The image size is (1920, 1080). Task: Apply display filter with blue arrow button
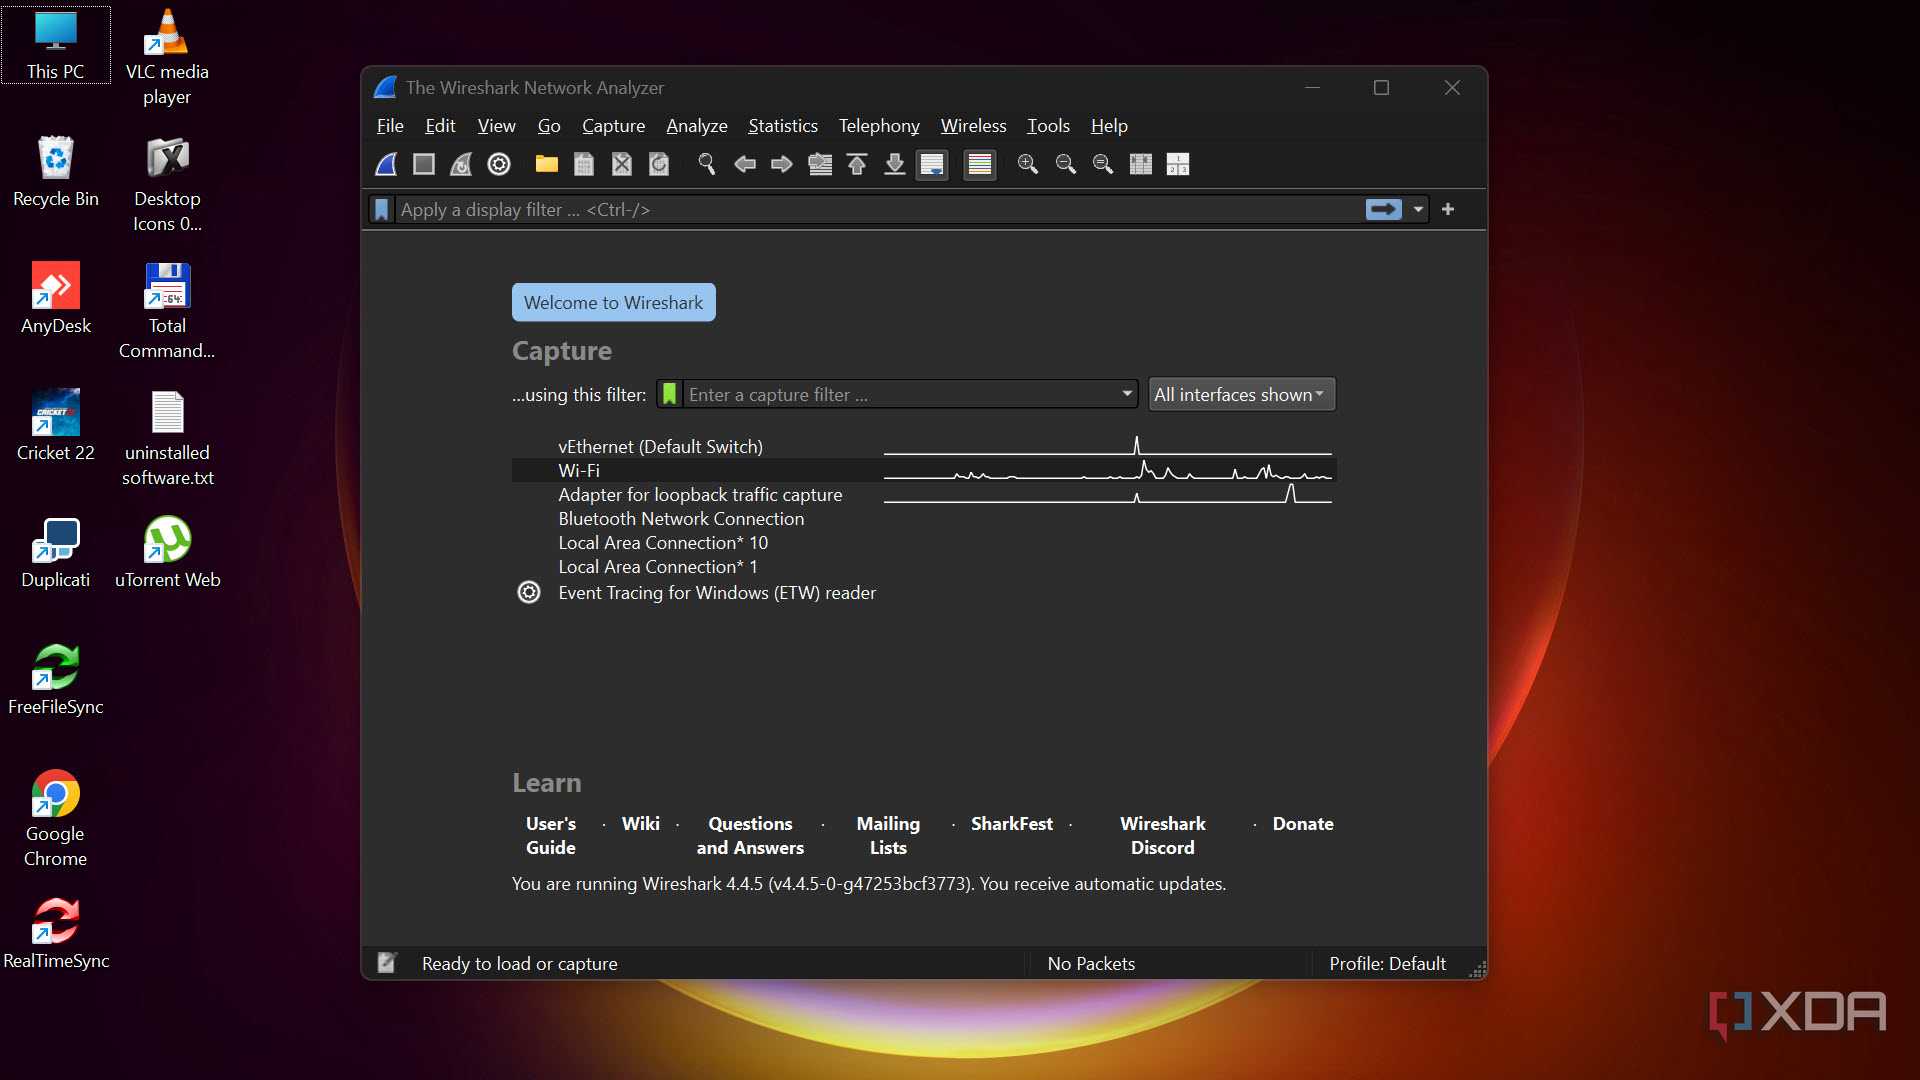tap(1384, 209)
